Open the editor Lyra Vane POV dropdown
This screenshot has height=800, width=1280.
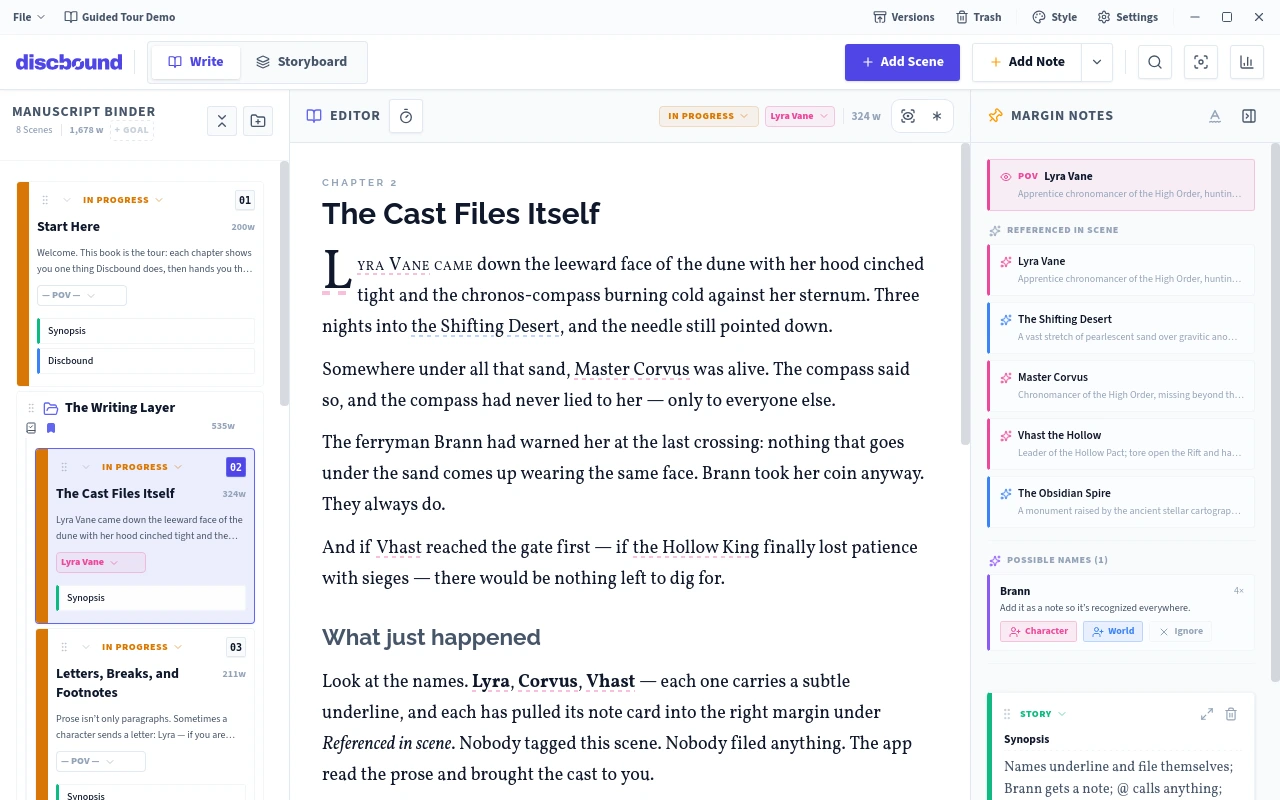pyautogui.click(x=799, y=116)
